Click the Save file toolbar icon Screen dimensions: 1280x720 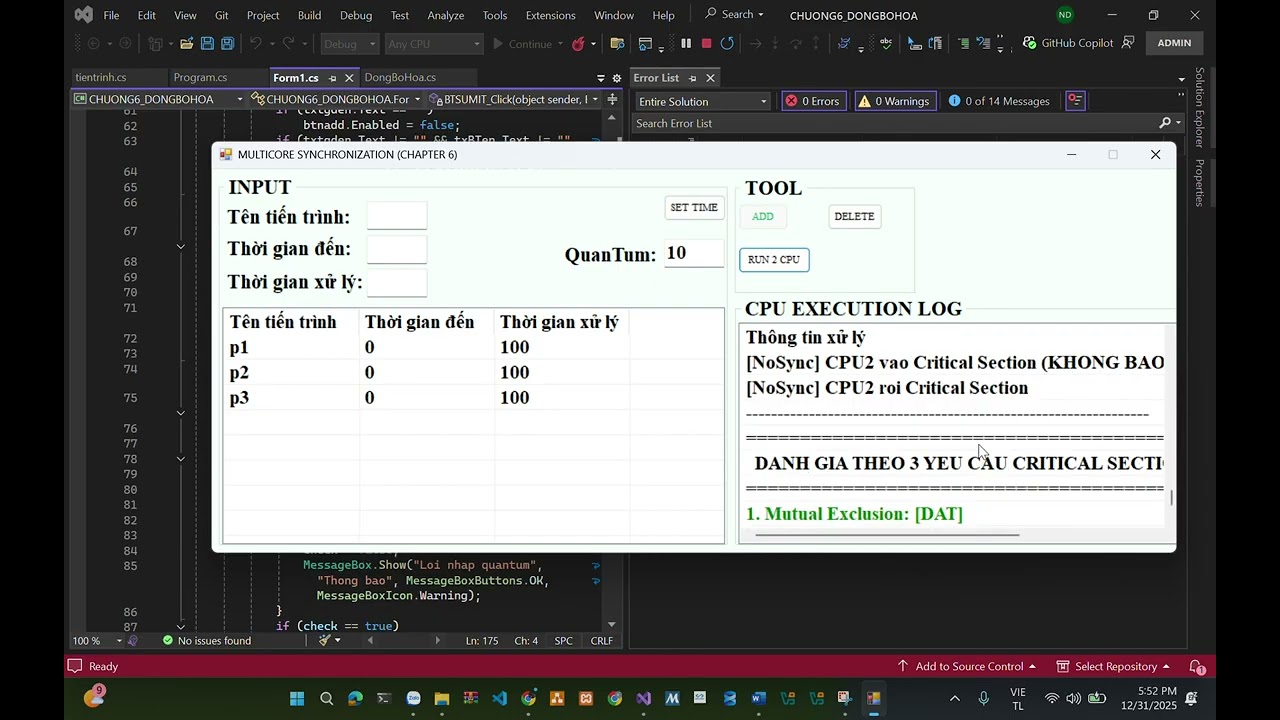207,43
